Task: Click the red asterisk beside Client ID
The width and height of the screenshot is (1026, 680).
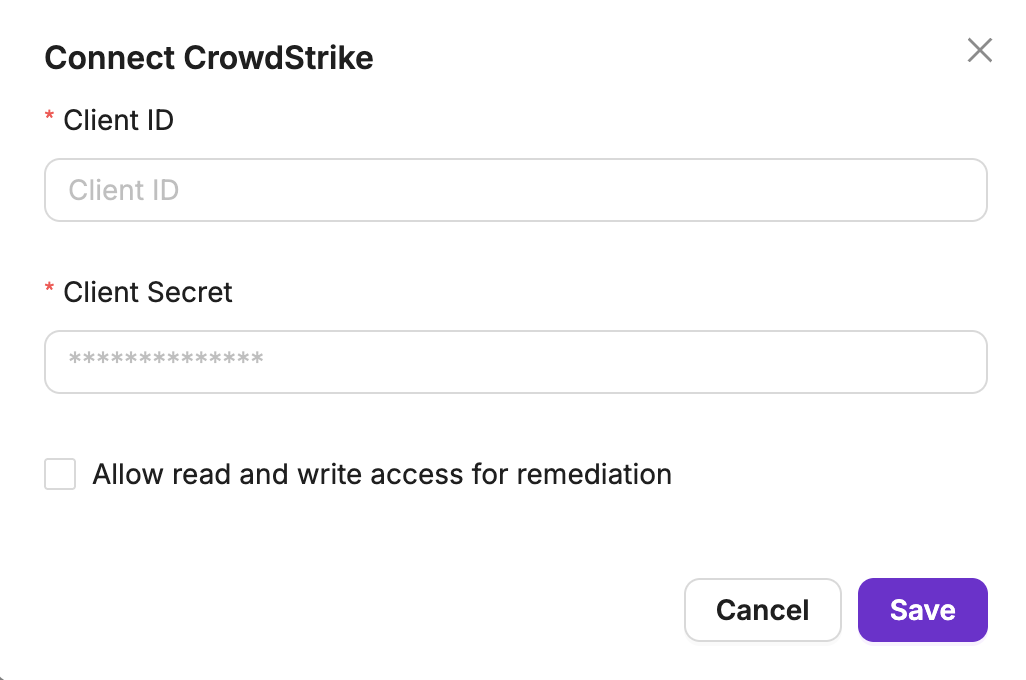Action: pos(50,118)
